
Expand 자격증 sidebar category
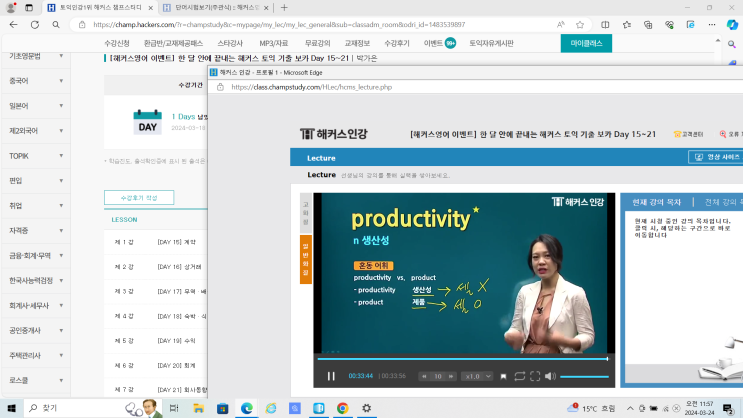pos(36,230)
